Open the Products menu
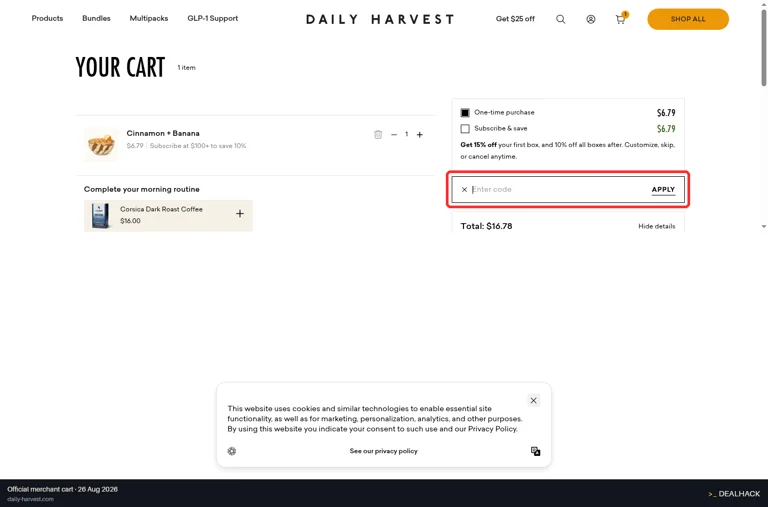The image size is (768, 507). (47, 18)
